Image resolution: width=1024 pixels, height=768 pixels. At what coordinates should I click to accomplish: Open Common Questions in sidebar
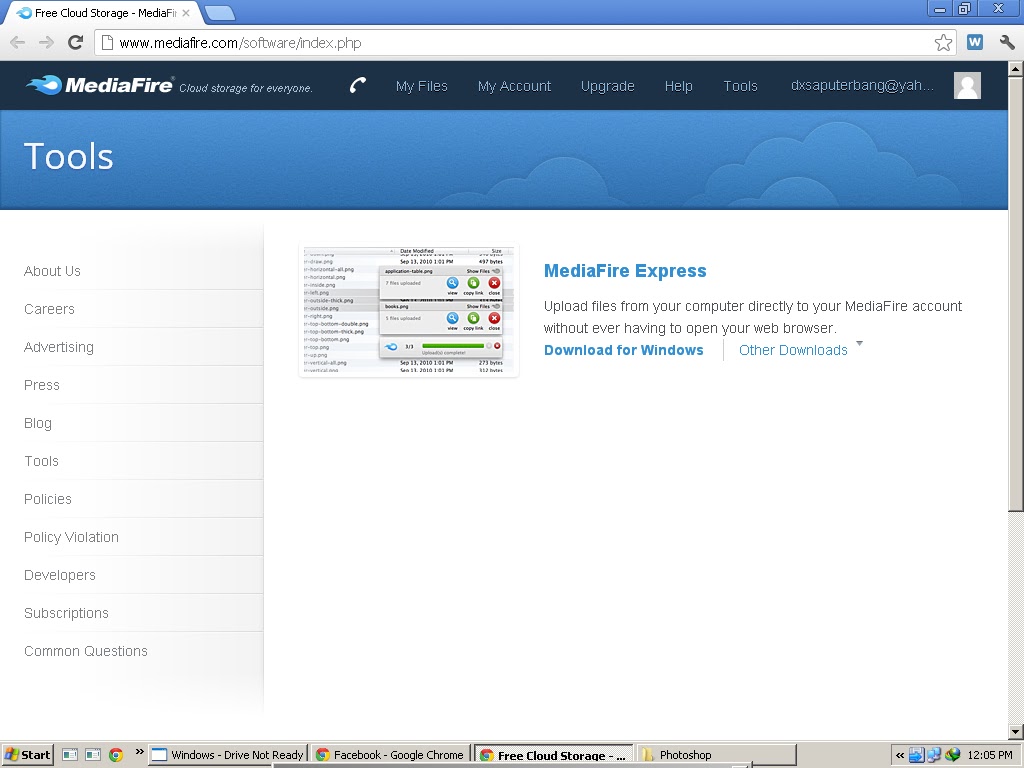pos(86,651)
